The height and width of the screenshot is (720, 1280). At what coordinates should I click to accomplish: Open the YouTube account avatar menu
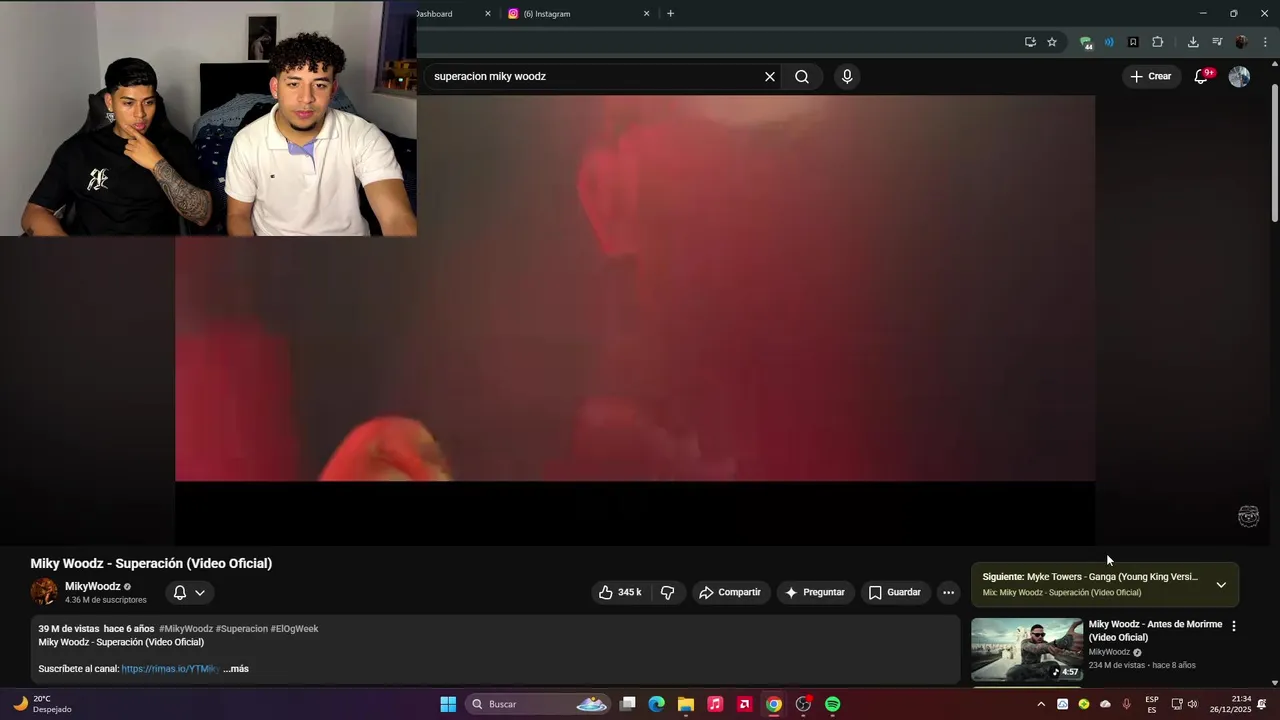pyautogui.click(x=1239, y=76)
